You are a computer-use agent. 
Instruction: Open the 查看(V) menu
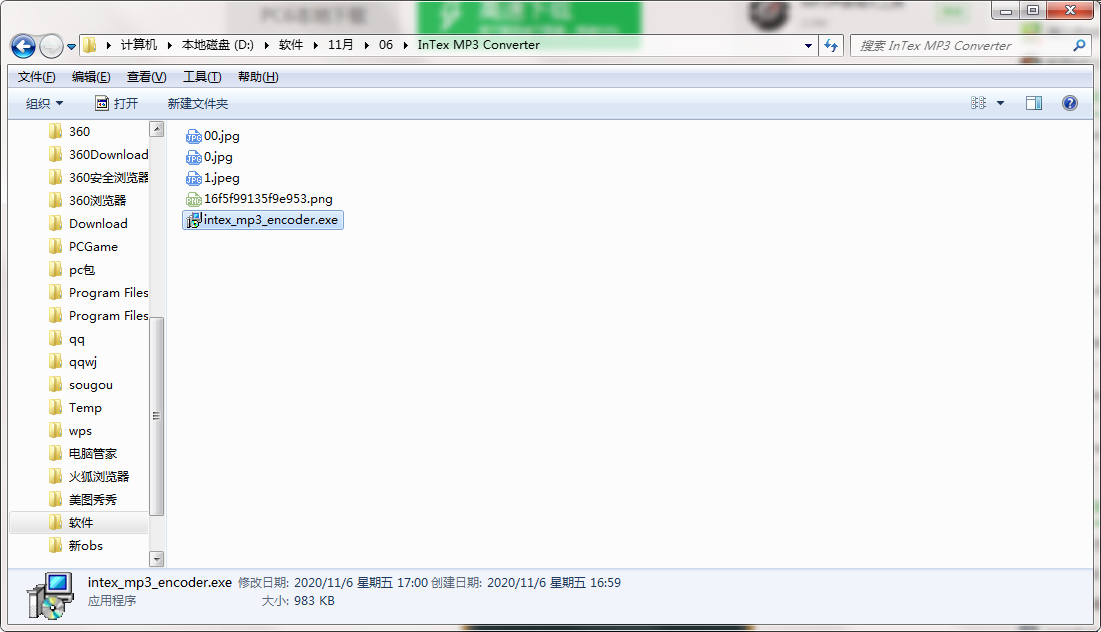click(146, 77)
